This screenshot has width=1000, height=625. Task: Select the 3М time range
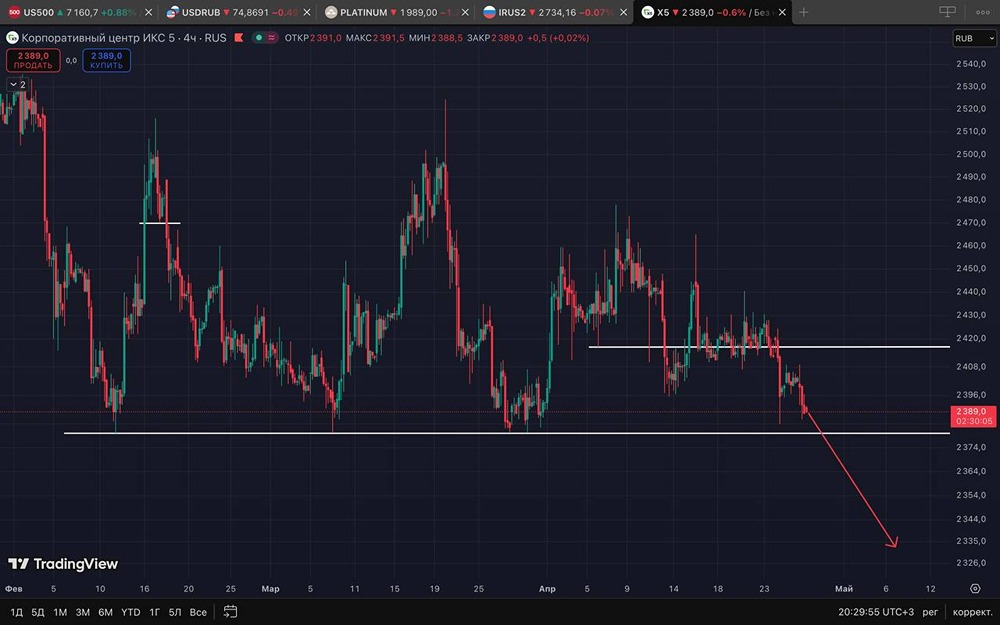[x=82, y=612]
